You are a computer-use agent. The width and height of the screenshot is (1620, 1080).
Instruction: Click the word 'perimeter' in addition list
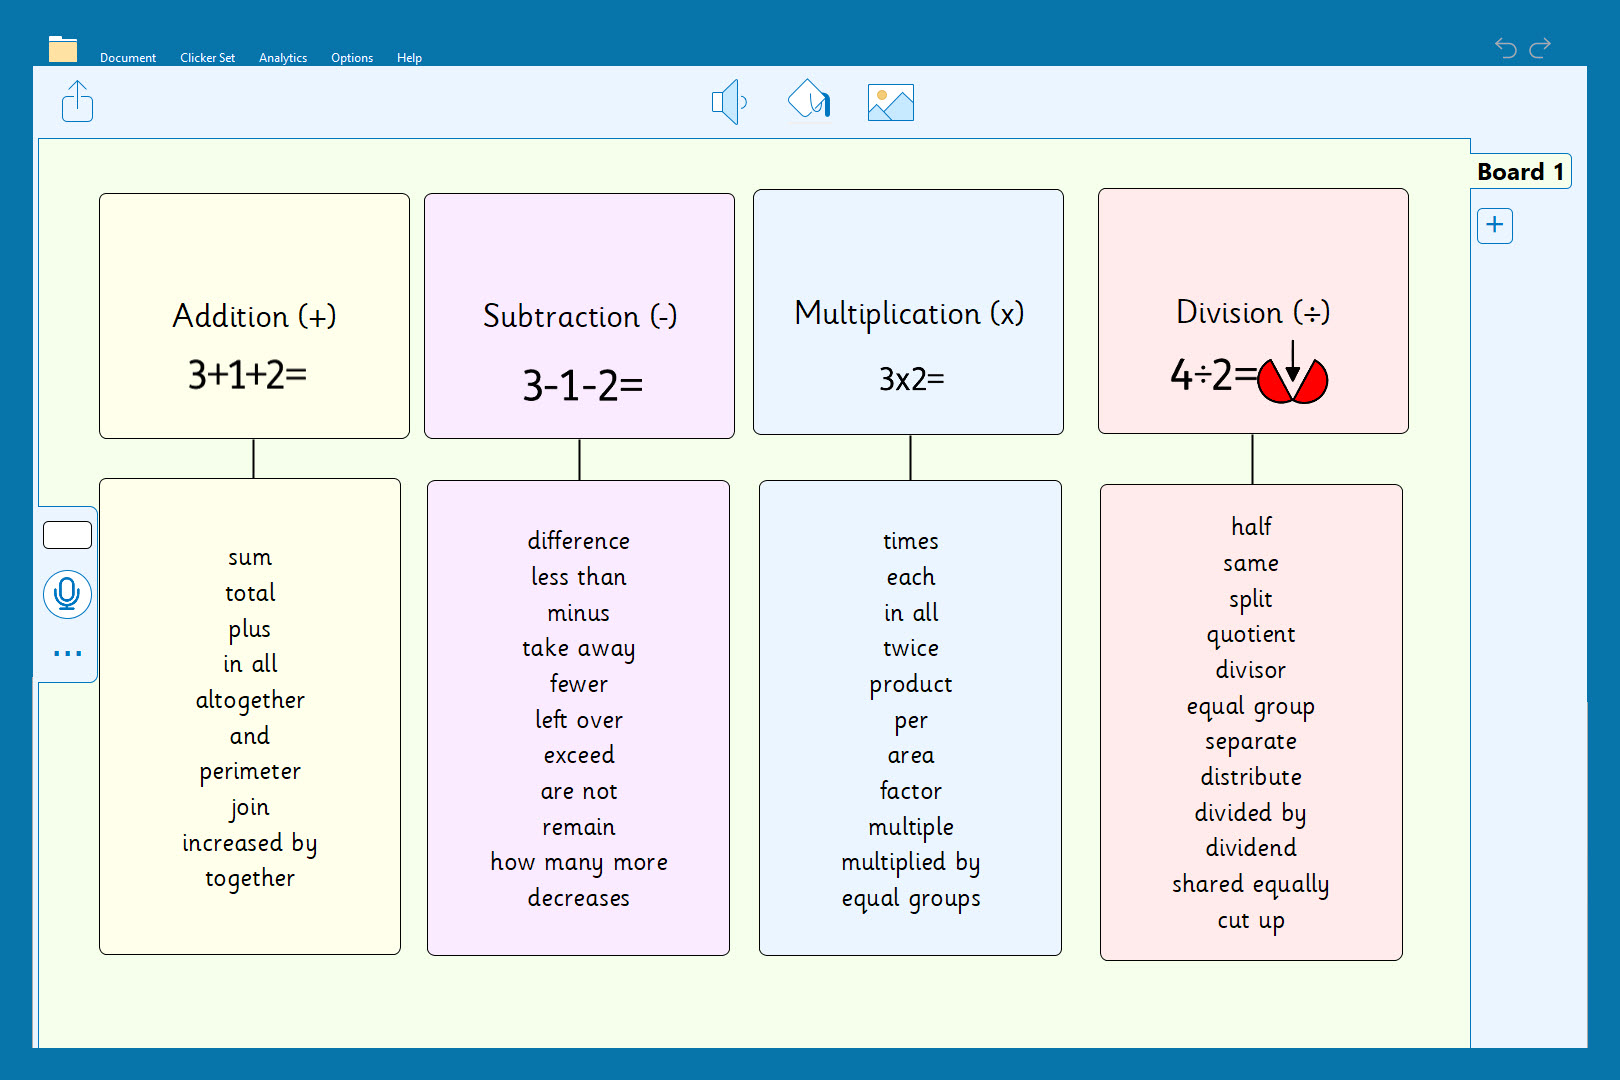pos(250,772)
